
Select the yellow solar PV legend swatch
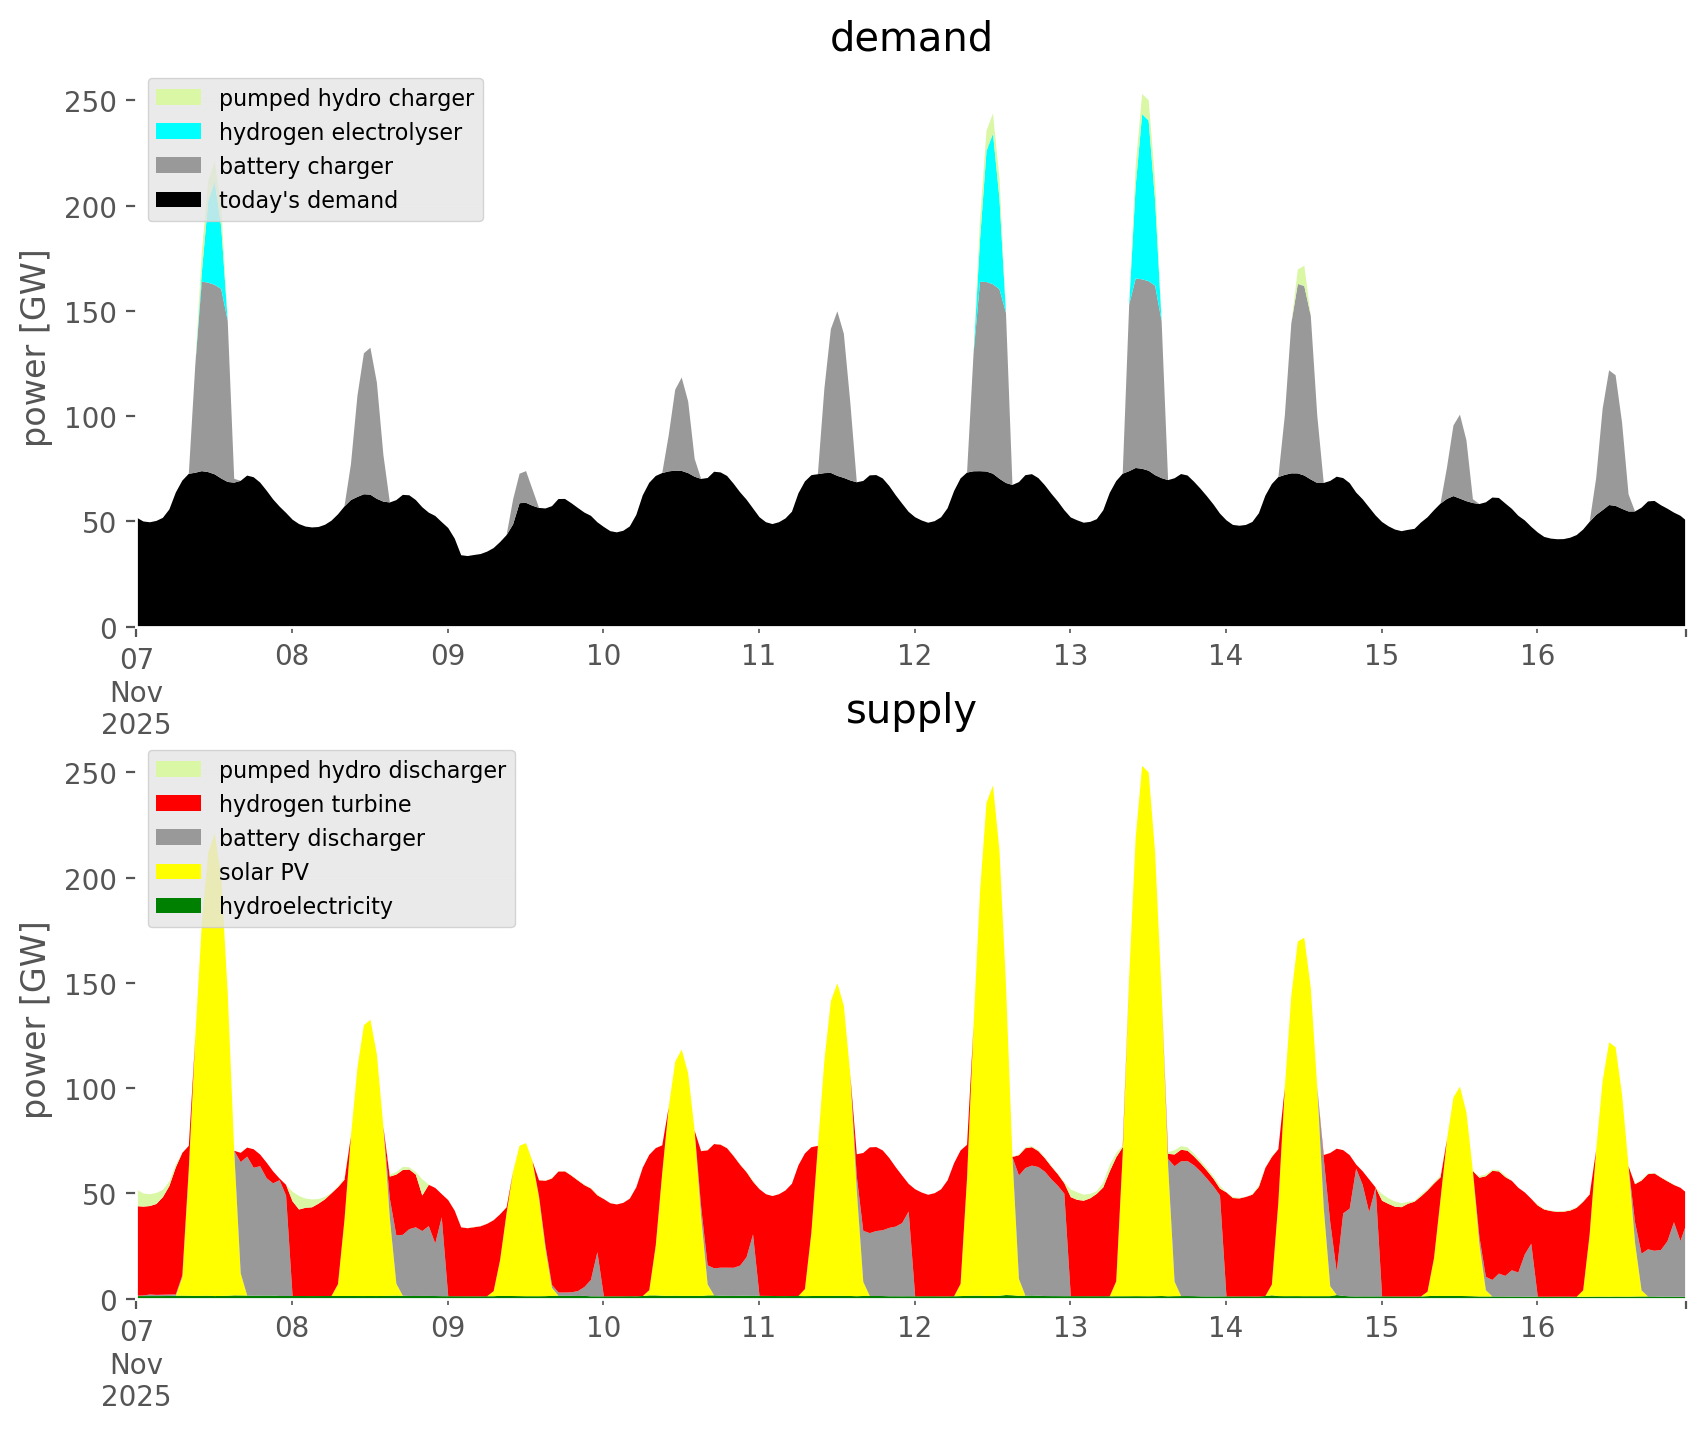click(x=178, y=872)
